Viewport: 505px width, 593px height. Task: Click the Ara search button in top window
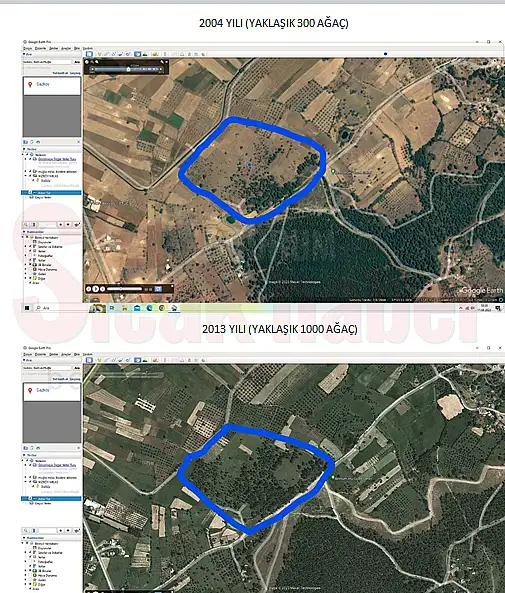tap(77, 62)
